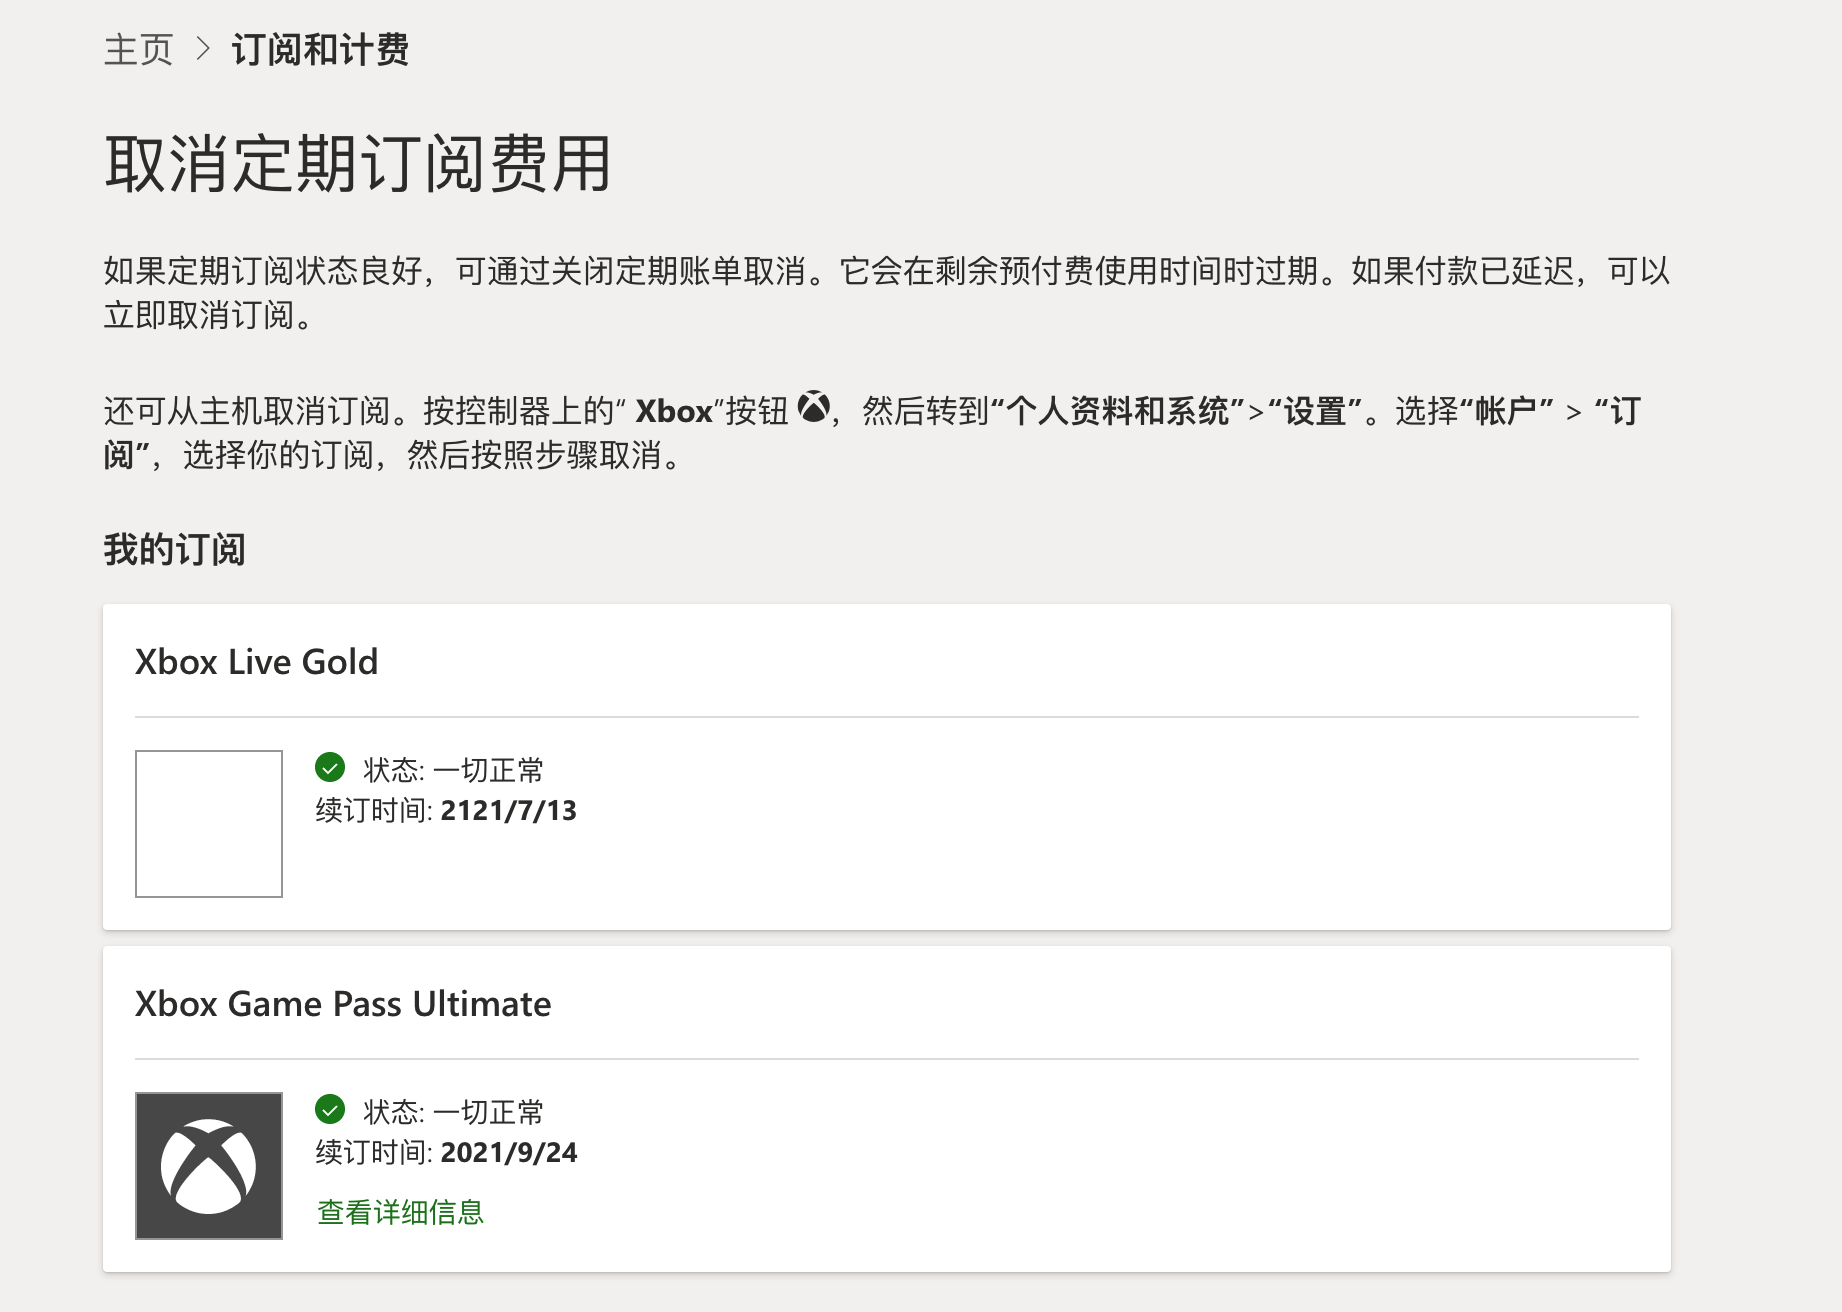The height and width of the screenshot is (1312, 1842).
Task: Click the 取消定期订阅费用 page heading
Action: (x=358, y=164)
